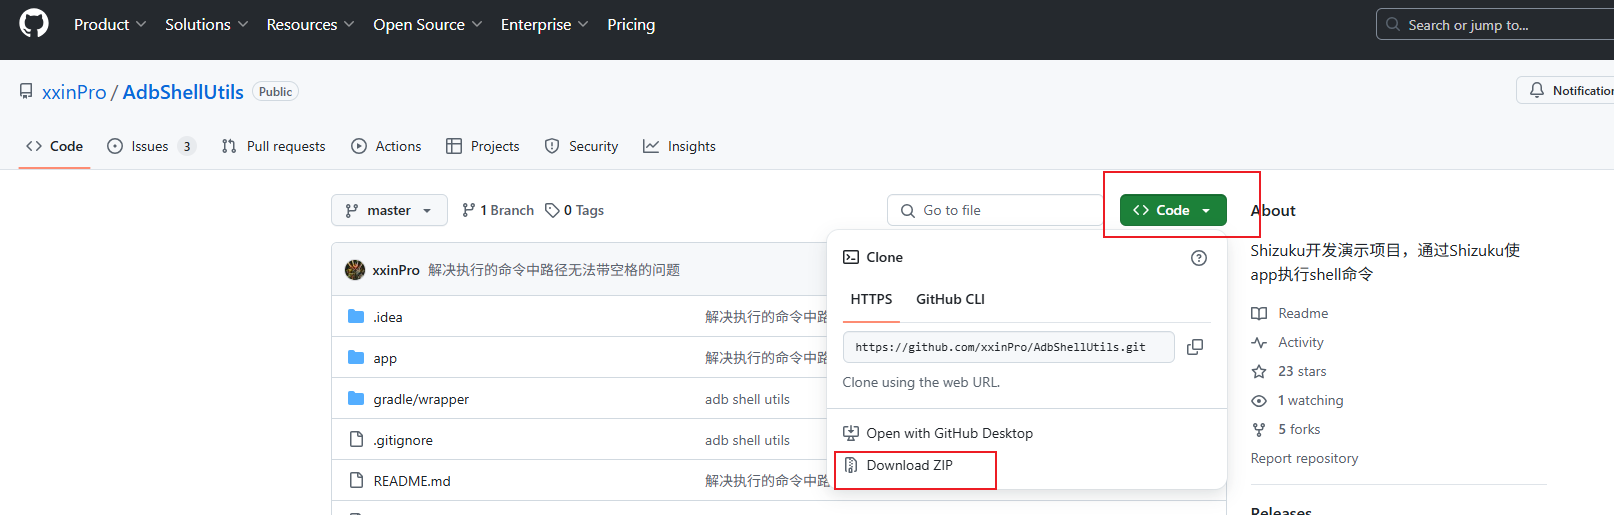The height and width of the screenshot is (515, 1614).
Task: Open the AdbShellUtils repository link
Action: click(x=183, y=92)
